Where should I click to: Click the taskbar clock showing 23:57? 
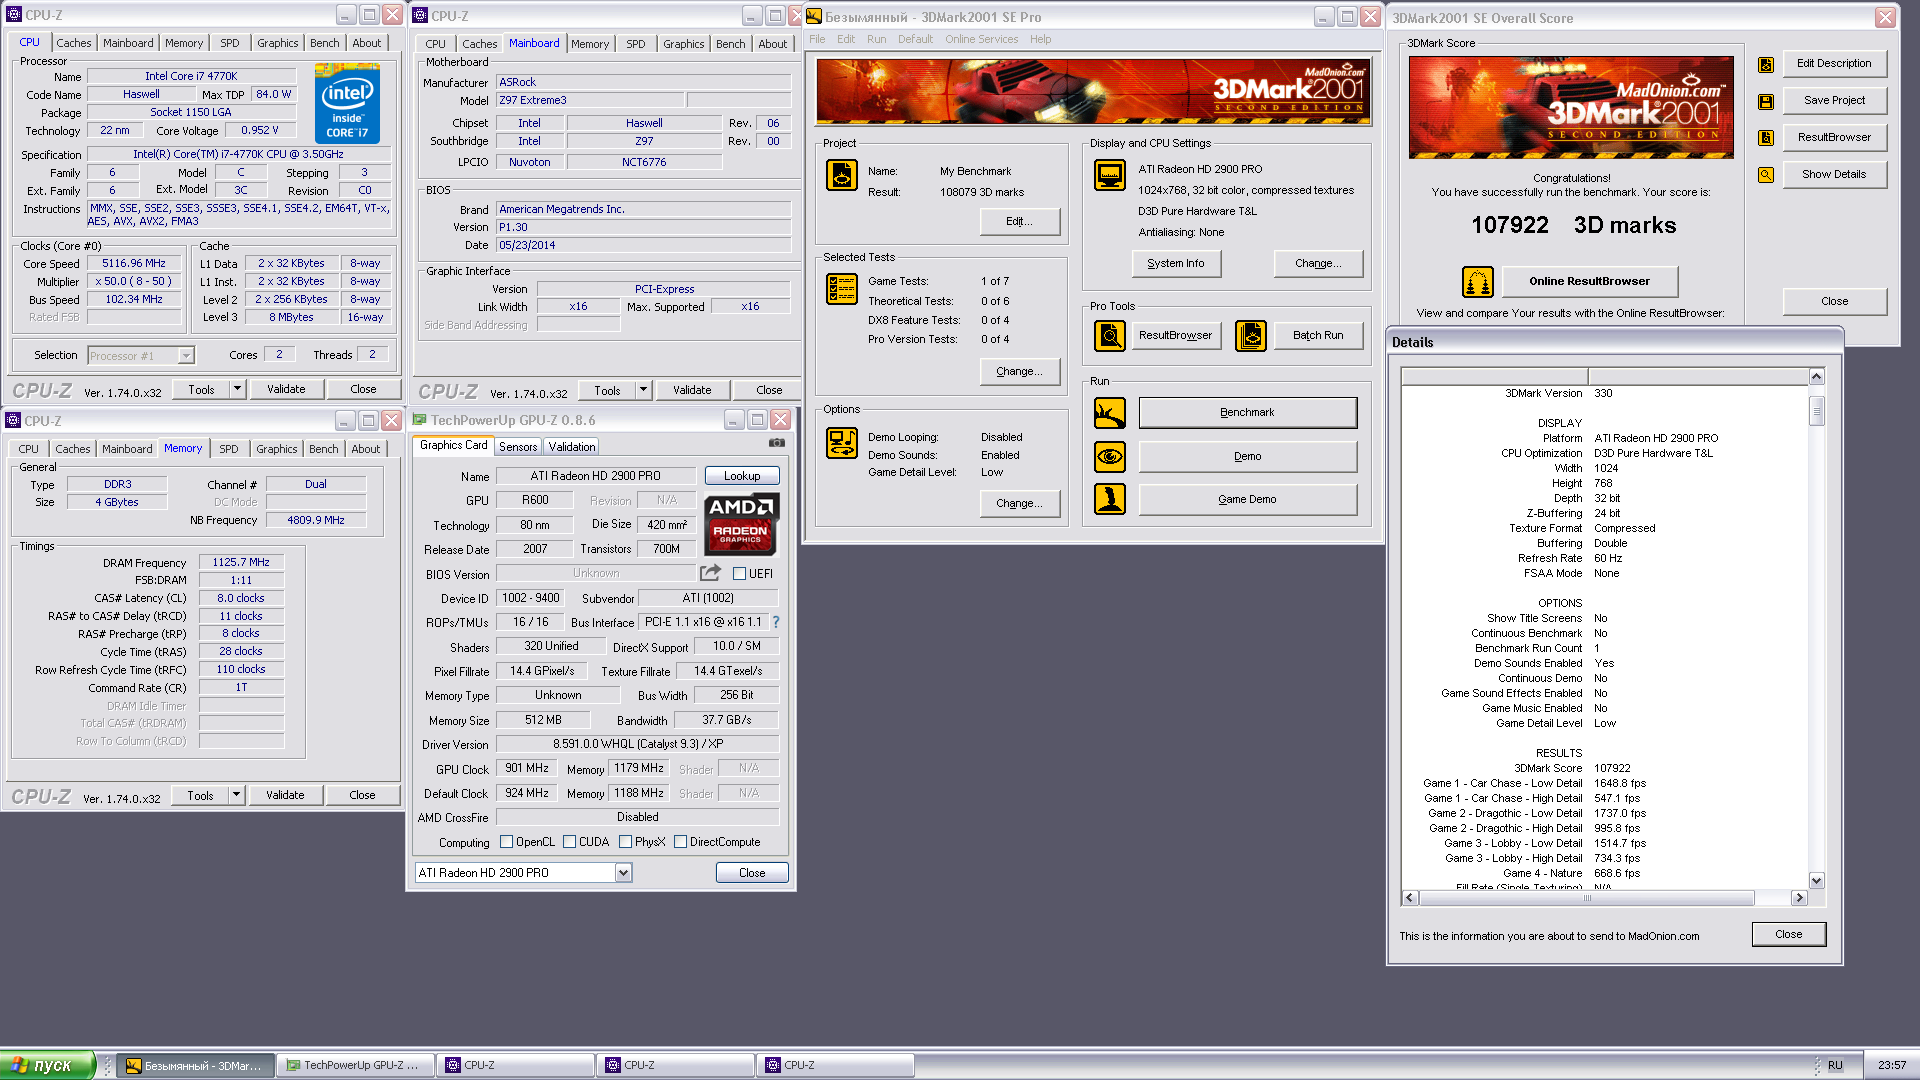point(1892,1065)
